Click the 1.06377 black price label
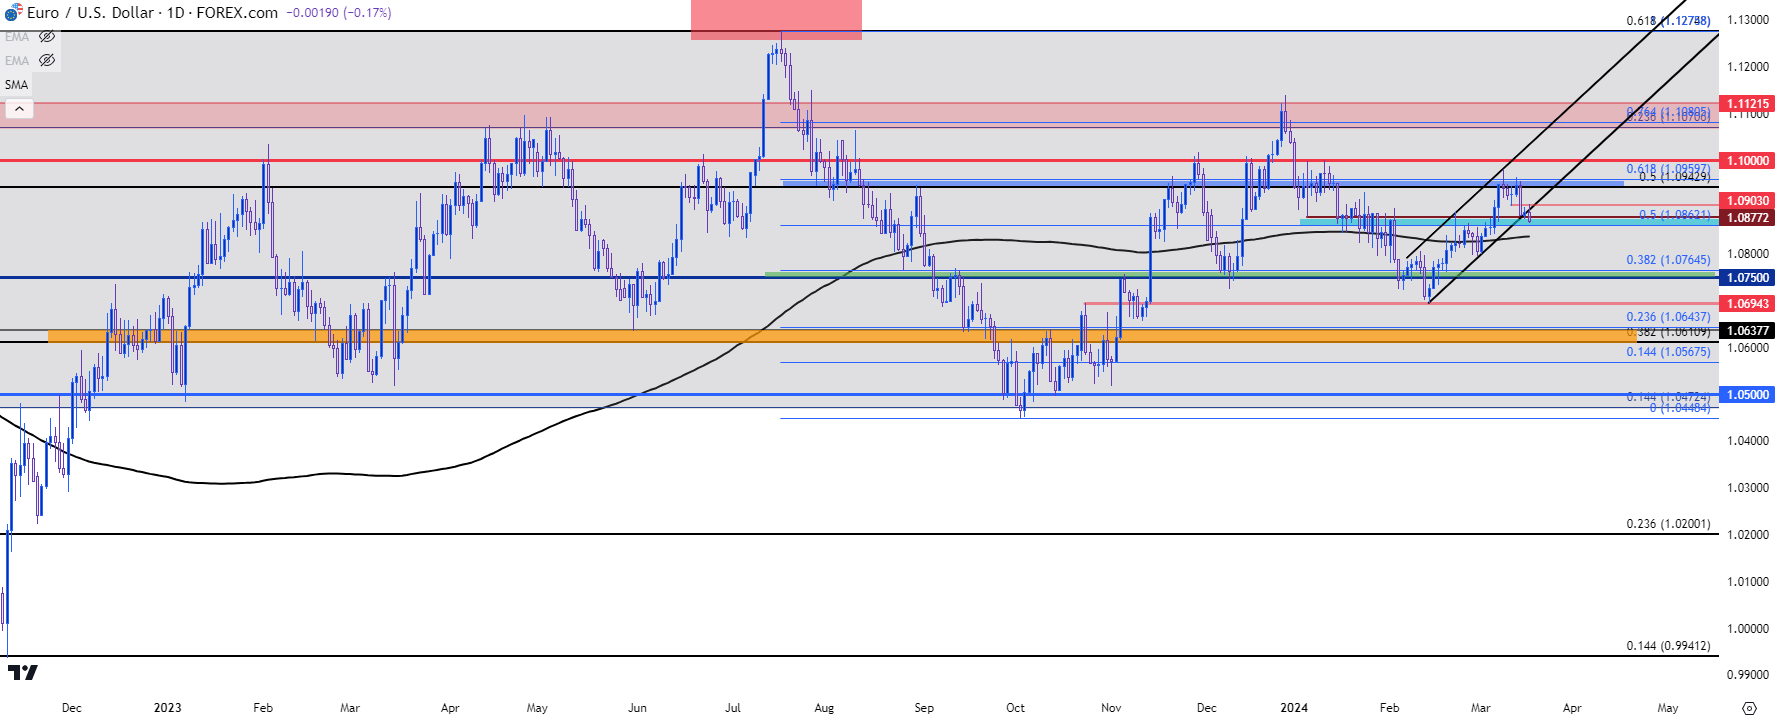1777x720 pixels. [1746, 331]
